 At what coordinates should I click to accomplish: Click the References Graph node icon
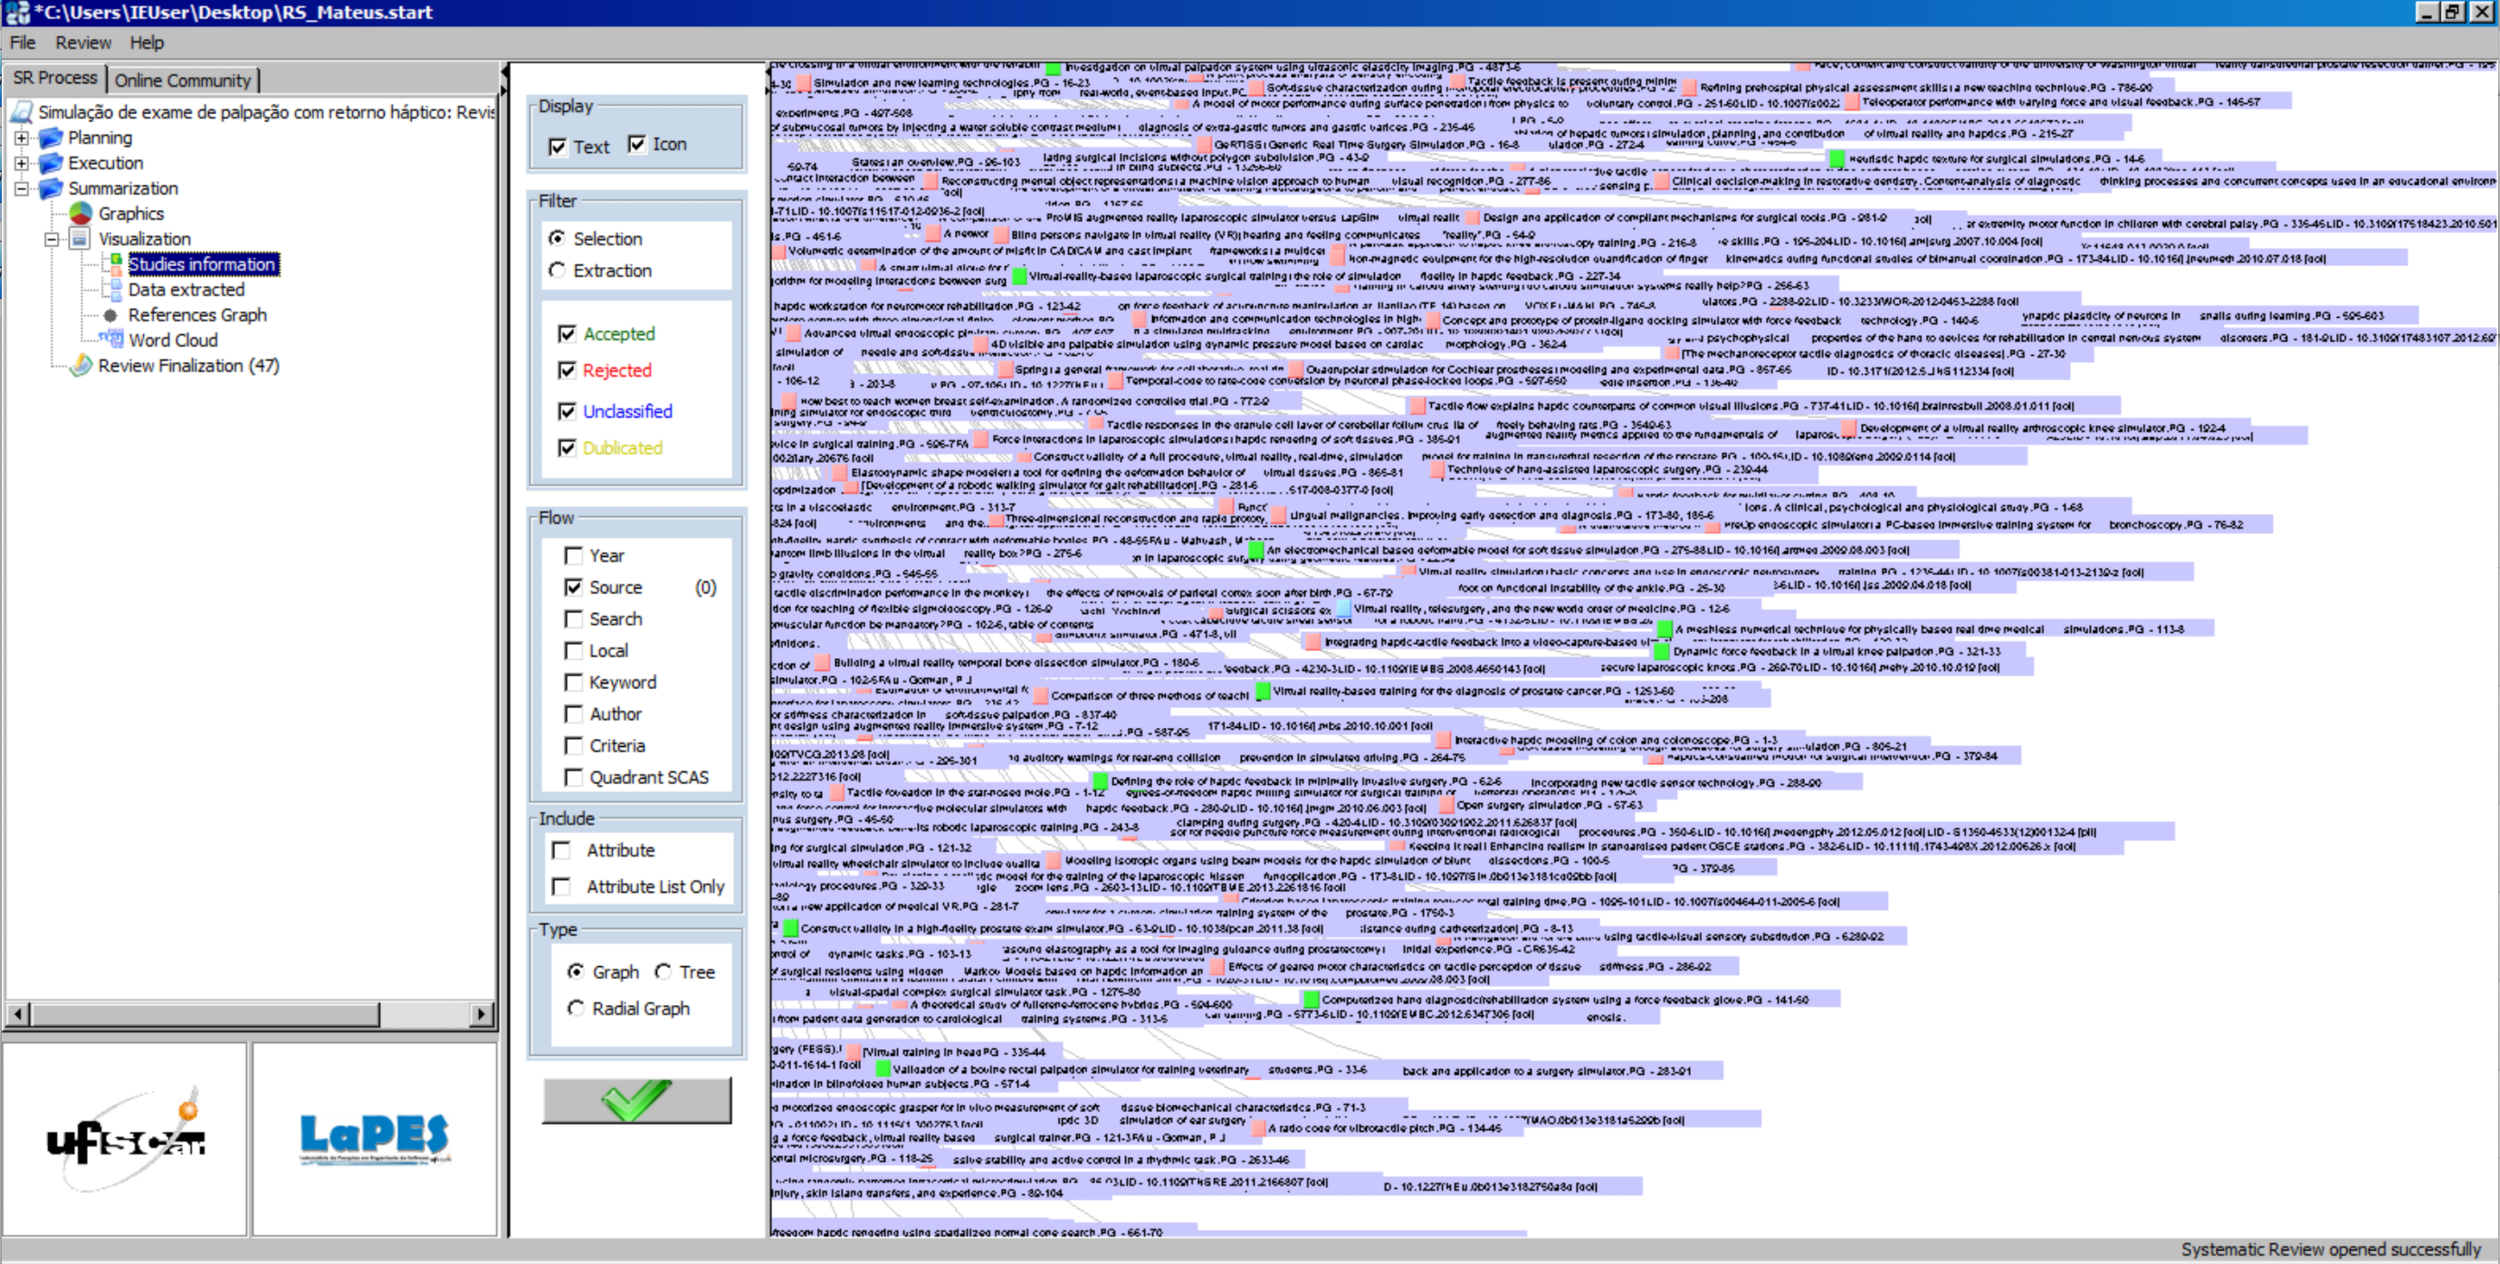(111, 315)
